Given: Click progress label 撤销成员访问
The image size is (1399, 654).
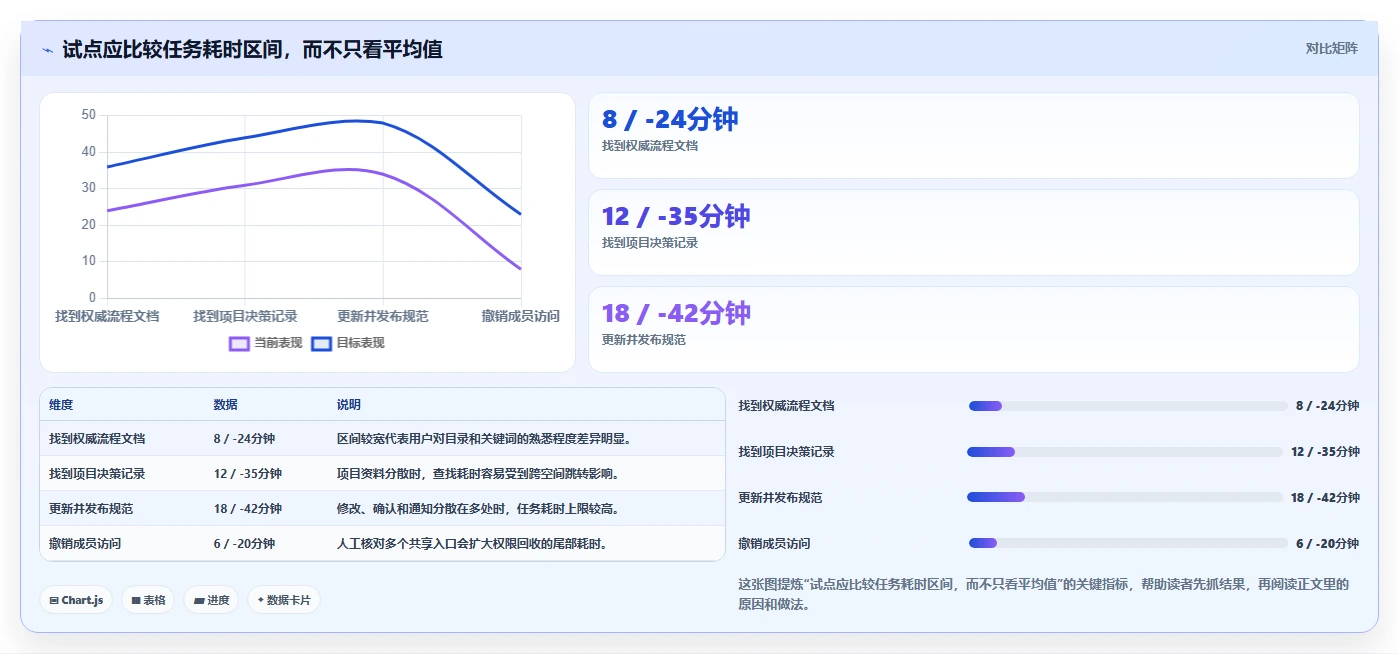Looking at the screenshot, I should (774, 544).
